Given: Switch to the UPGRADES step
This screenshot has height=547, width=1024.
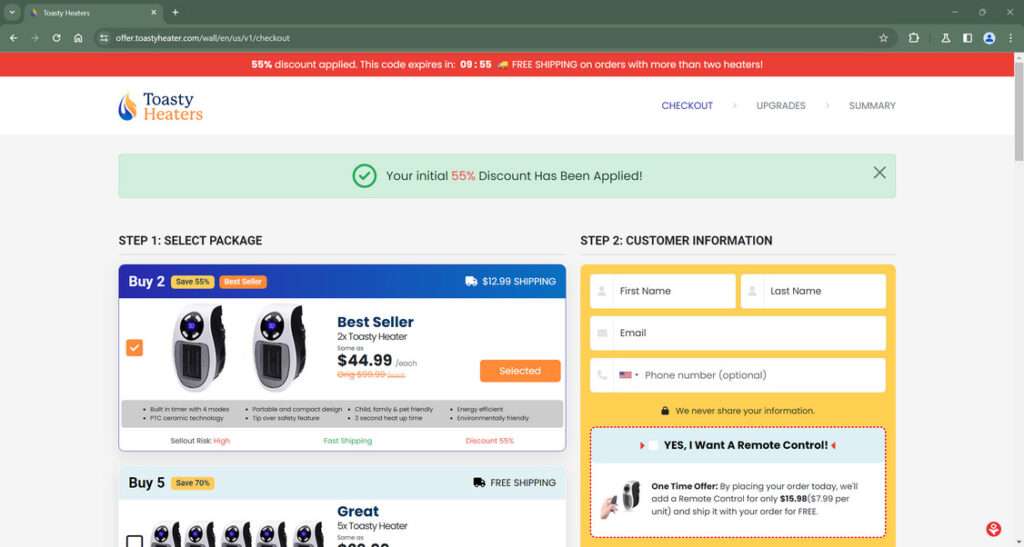Looking at the screenshot, I should [x=781, y=106].
